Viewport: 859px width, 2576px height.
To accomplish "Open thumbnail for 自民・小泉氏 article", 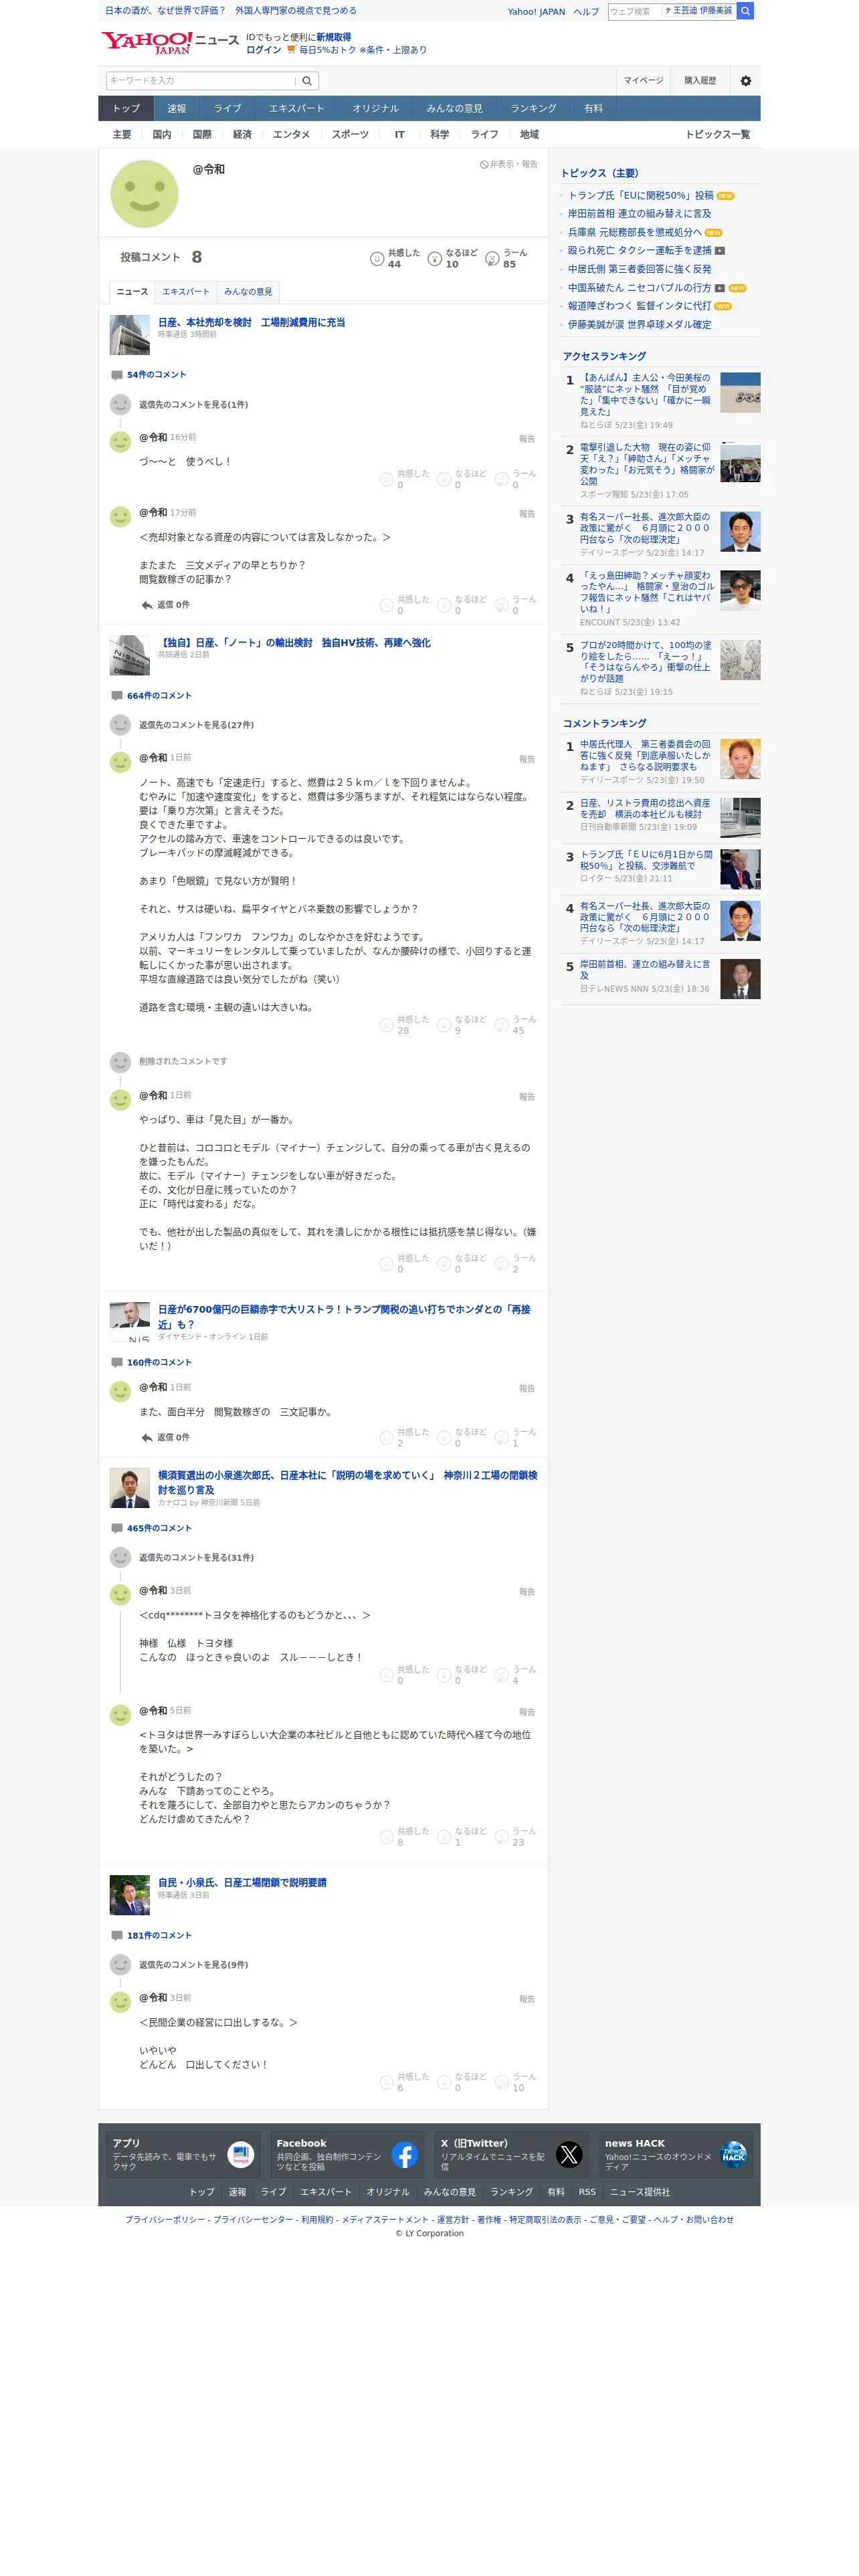I will pos(129,1895).
